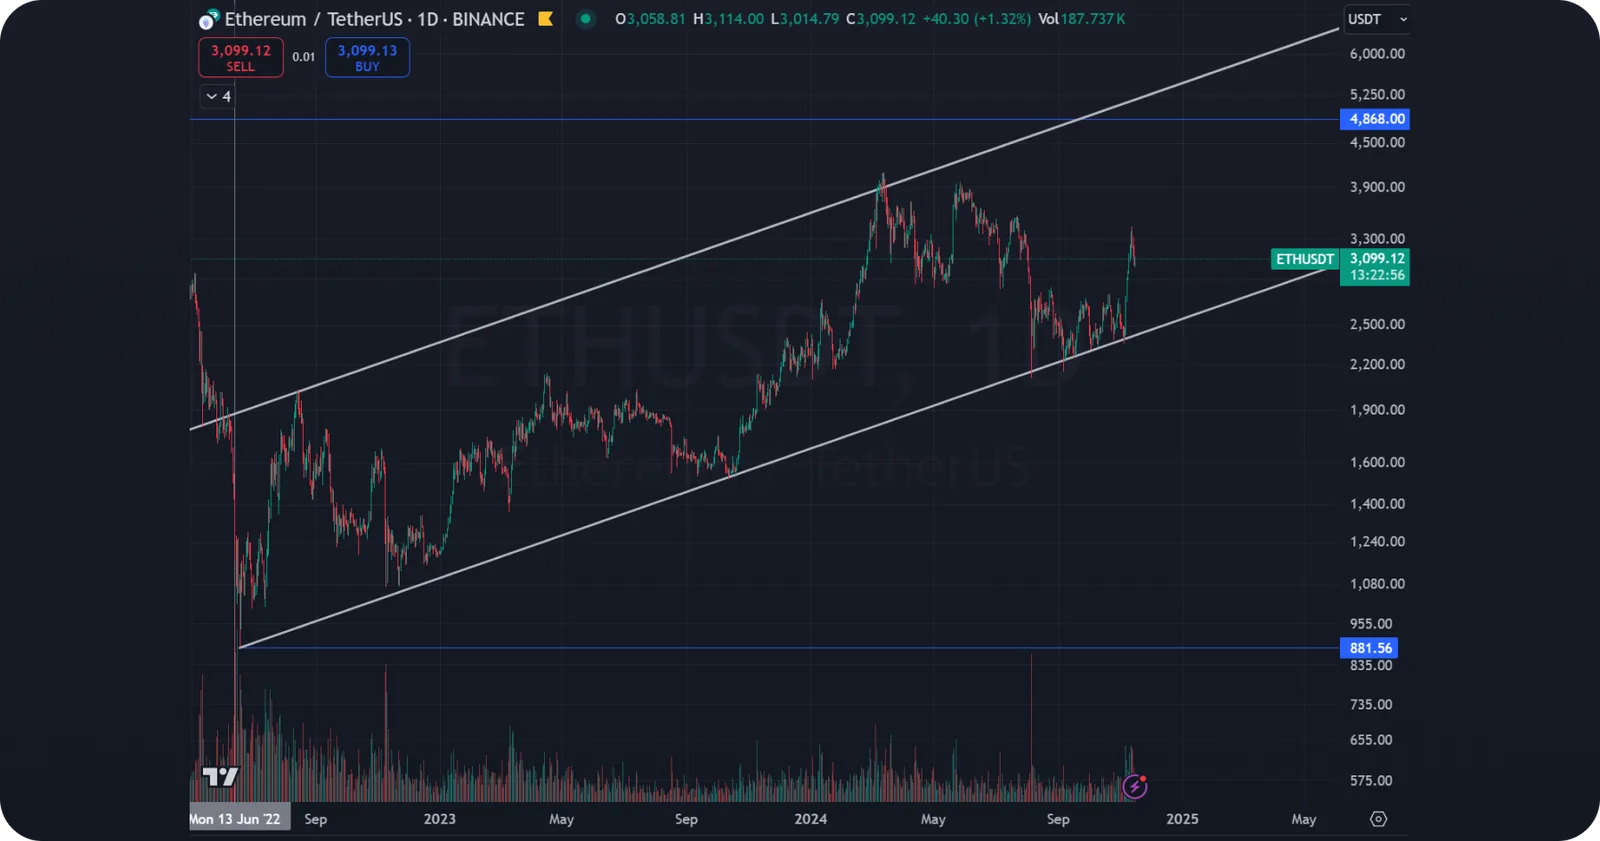Click the Vol 187.737K value
The height and width of the screenshot is (841, 1600).
1081,19
